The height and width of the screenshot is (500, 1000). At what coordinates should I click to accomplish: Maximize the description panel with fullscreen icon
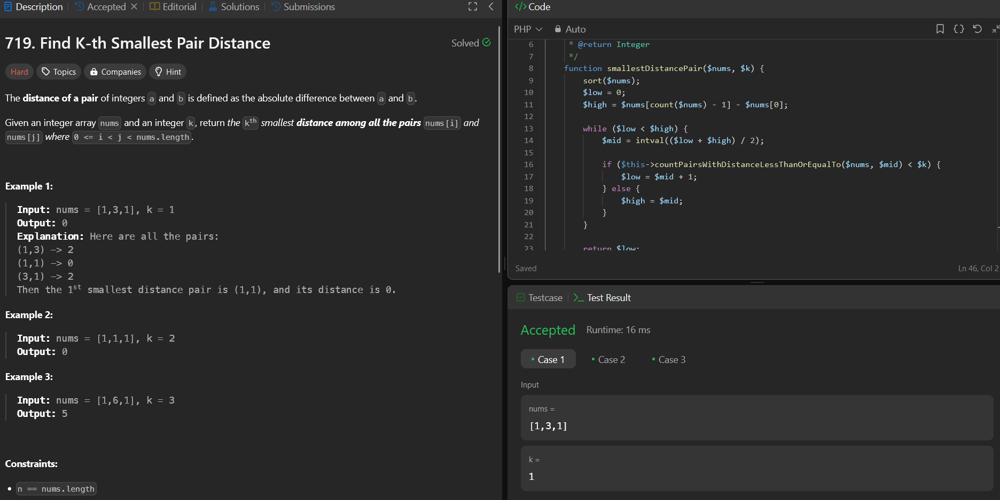[x=473, y=7]
